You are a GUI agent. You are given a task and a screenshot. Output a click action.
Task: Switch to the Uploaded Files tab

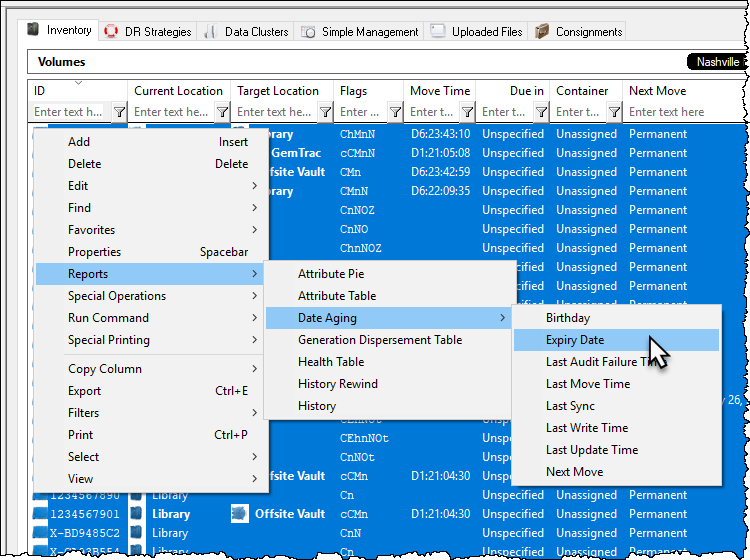(476, 32)
